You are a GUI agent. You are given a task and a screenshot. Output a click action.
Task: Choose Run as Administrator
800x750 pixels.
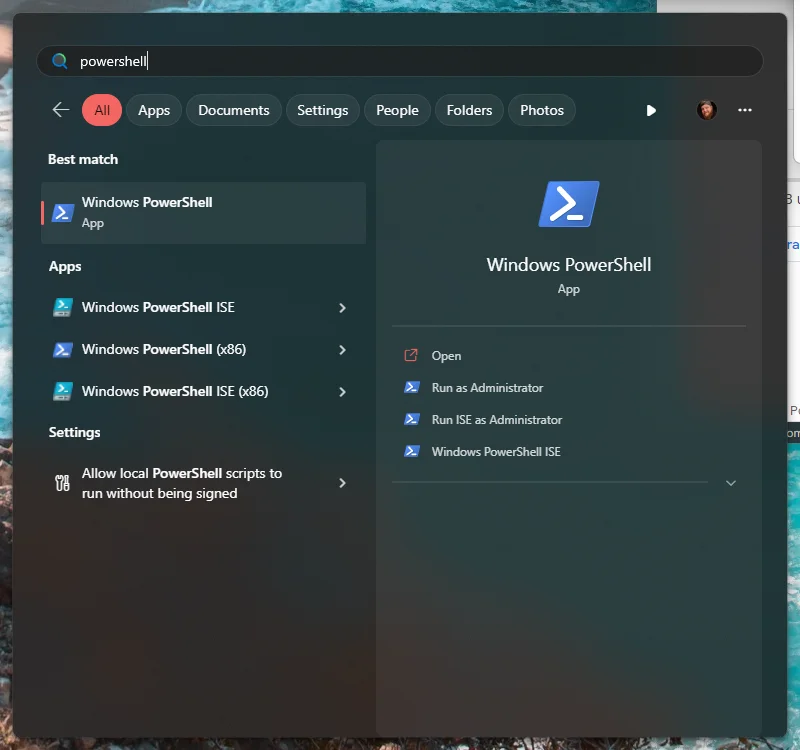(x=487, y=388)
